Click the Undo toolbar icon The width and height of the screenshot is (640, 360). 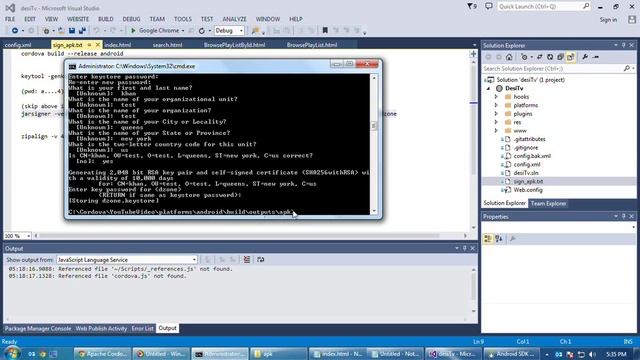pyautogui.click(x=97, y=31)
